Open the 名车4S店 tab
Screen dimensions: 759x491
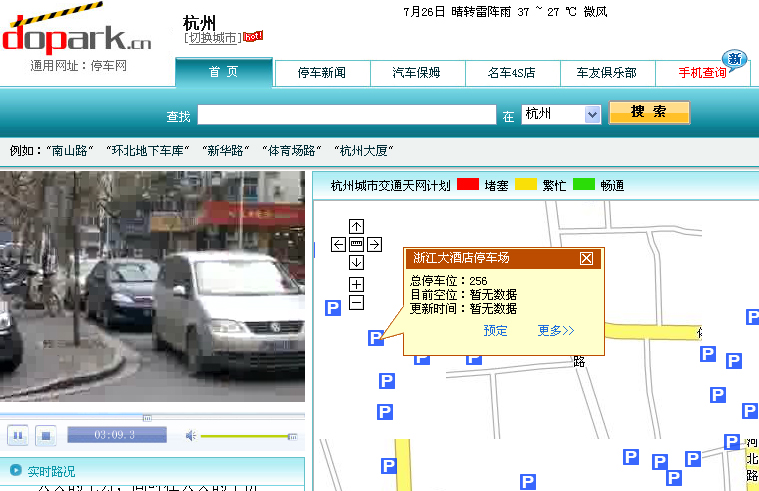(512, 73)
